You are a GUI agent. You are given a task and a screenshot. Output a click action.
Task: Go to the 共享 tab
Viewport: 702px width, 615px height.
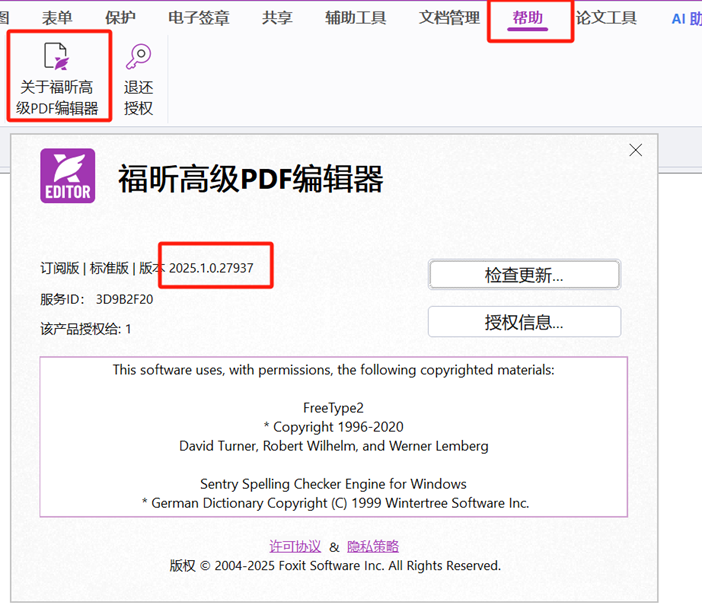[277, 18]
